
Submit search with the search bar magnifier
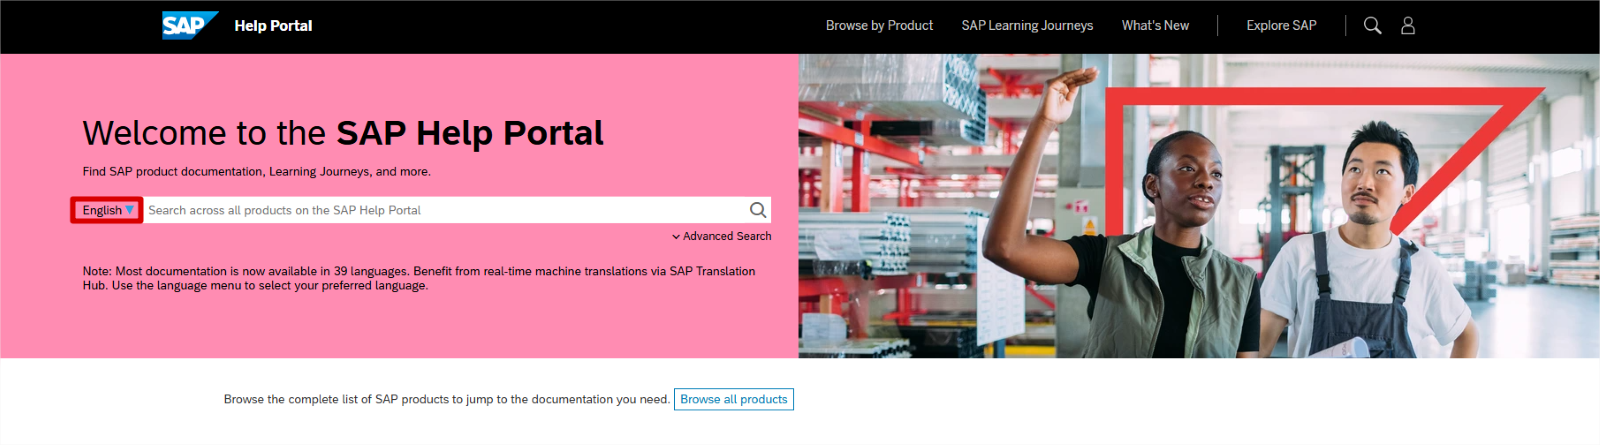tap(758, 210)
